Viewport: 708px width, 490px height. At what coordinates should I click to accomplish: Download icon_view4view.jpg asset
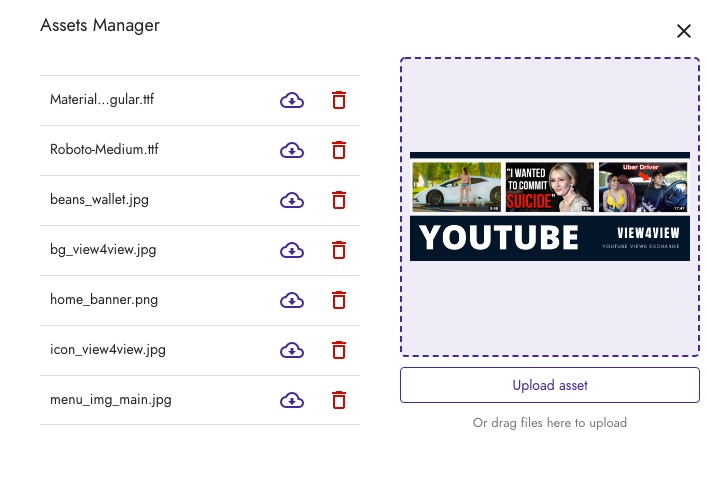click(x=292, y=351)
